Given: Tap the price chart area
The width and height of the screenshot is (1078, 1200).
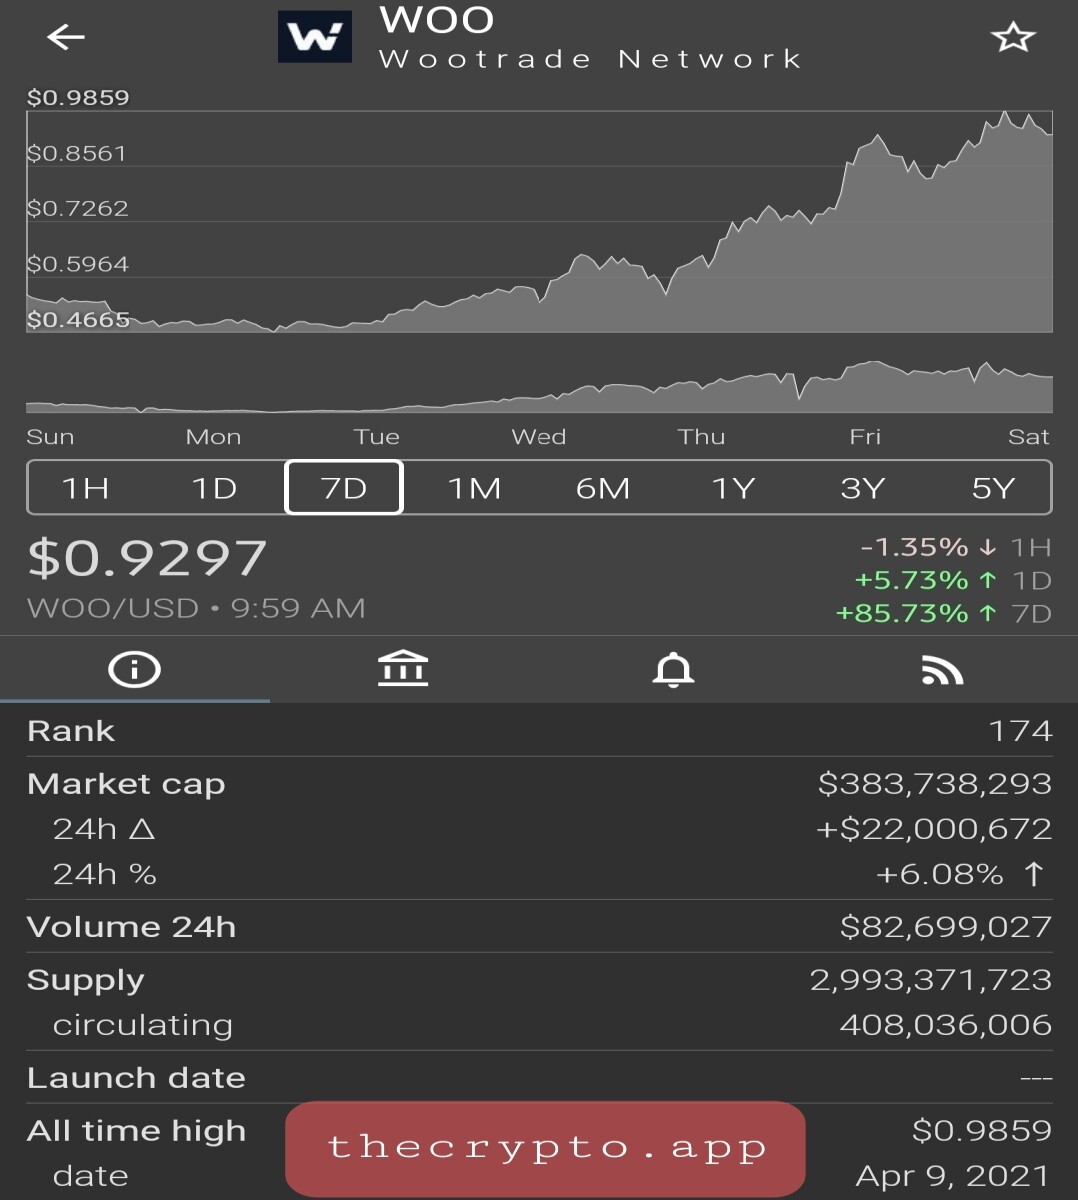Looking at the screenshot, I should (539, 221).
